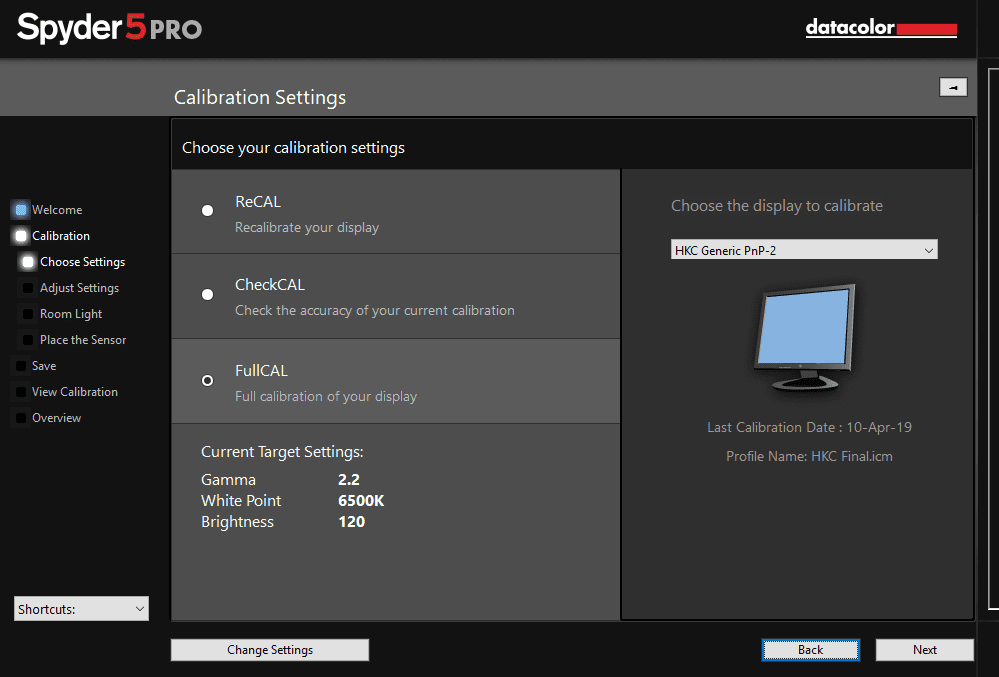Click the collapse panel button at top right

953,87
